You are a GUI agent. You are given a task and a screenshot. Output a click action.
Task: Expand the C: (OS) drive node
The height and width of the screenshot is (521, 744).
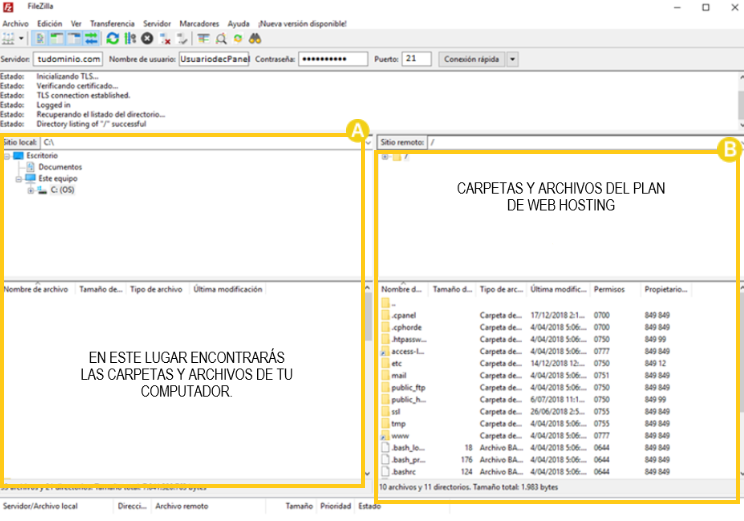(30, 190)
